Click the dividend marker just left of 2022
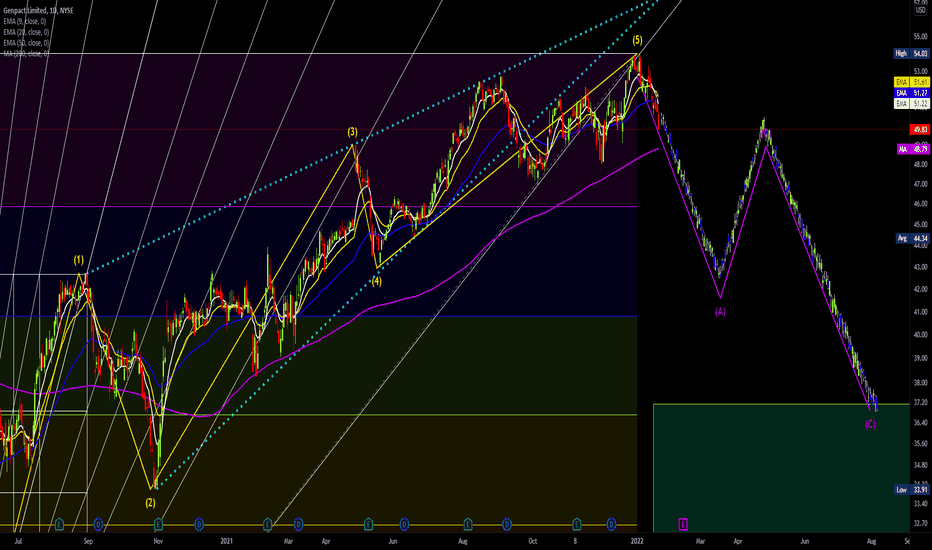The image size is (932, 550). tap(611, 524)
